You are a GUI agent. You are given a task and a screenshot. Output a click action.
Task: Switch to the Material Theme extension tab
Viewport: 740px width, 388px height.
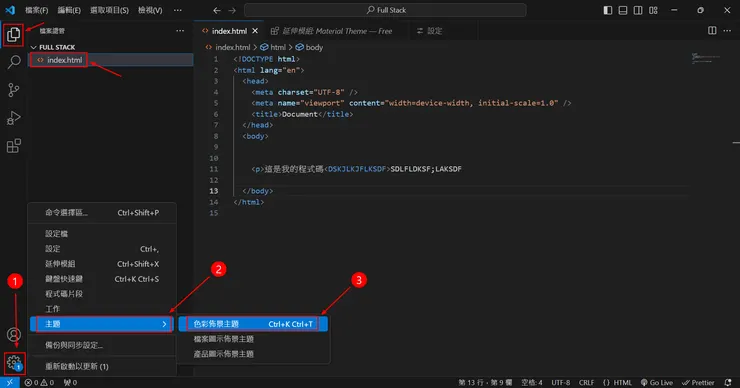pyautogui.click(x=332, y=31)
